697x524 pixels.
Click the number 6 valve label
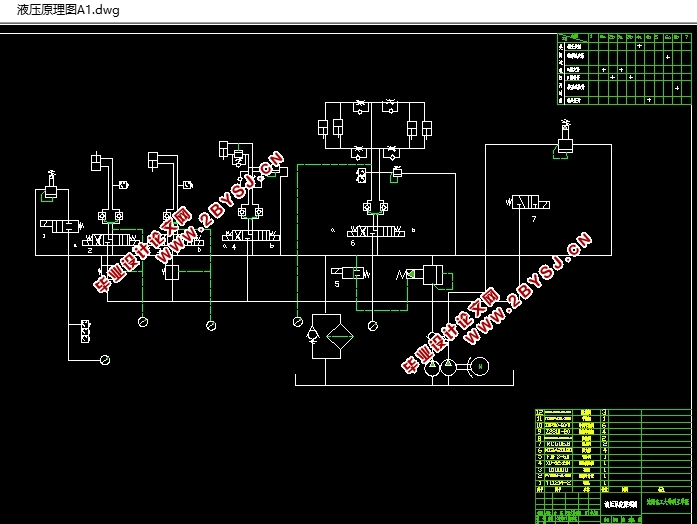[353, 243]
